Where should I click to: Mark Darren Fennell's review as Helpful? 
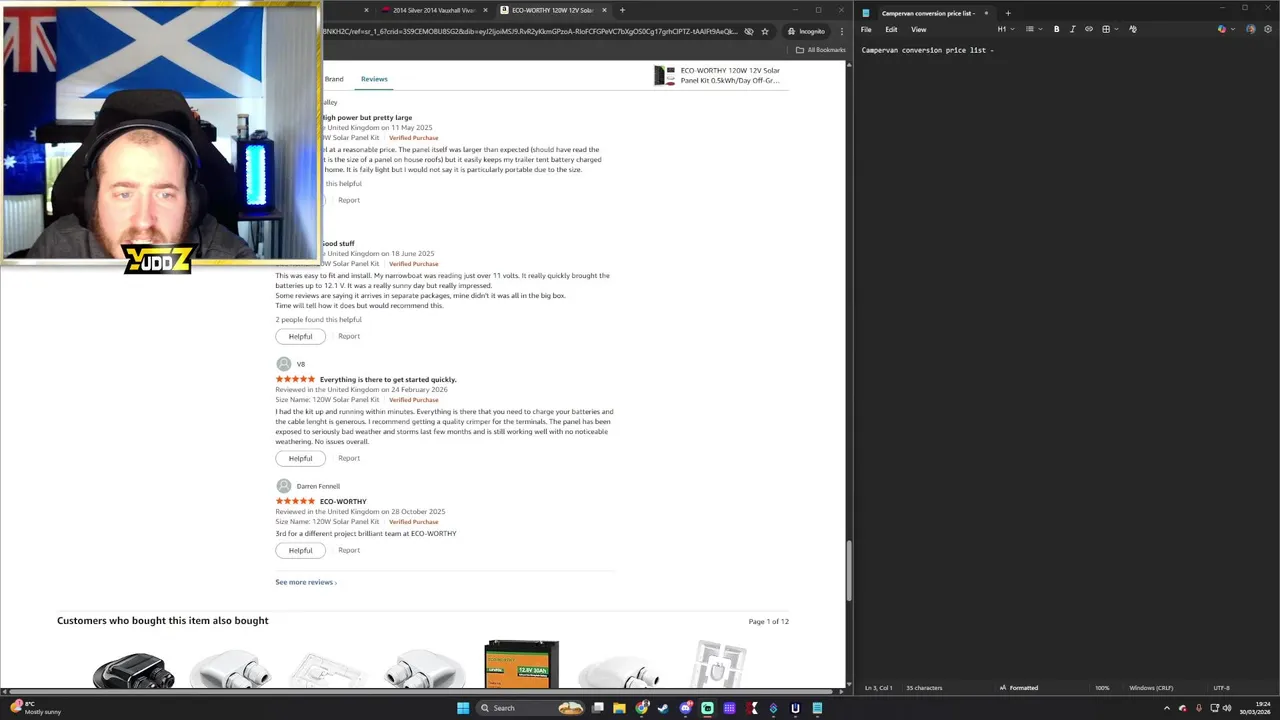[x=300, y=550]
